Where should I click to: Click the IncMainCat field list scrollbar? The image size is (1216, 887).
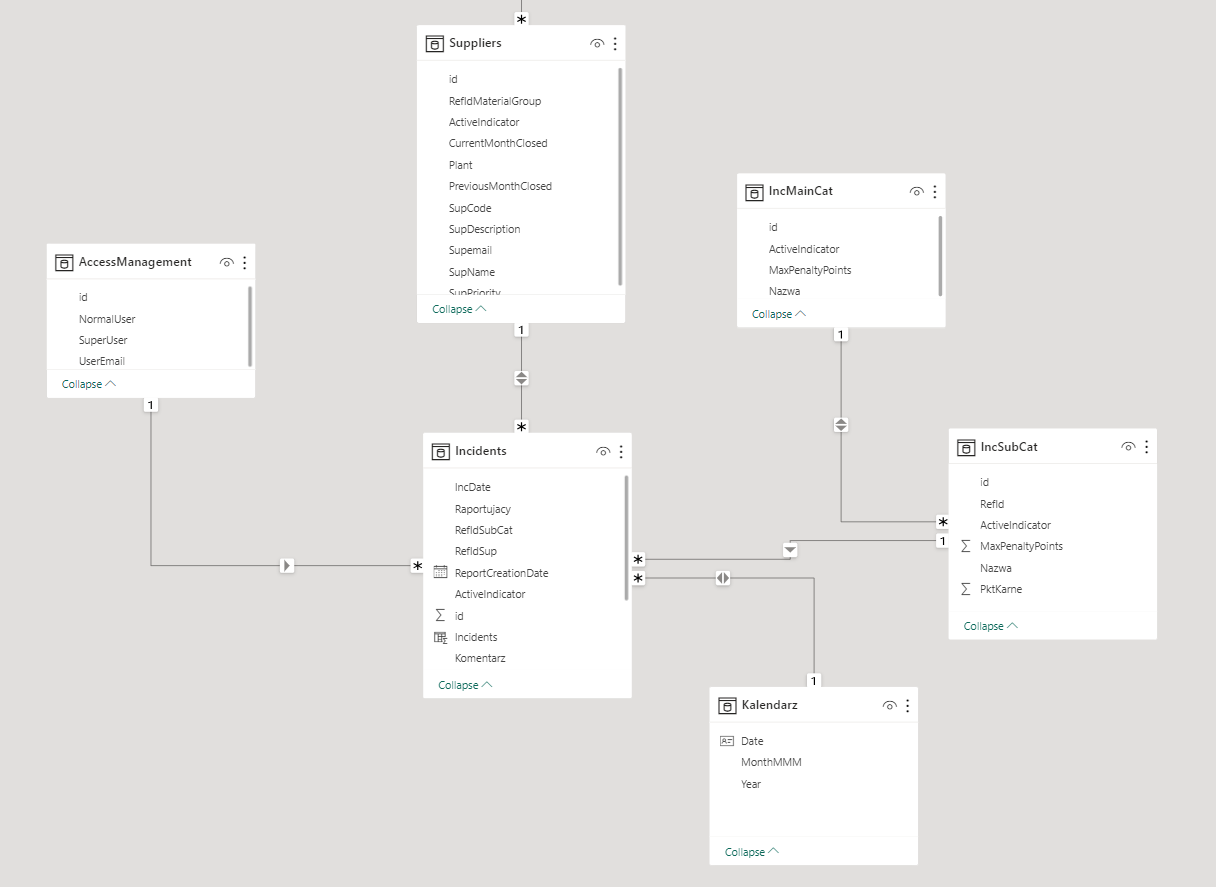tap(940, 255)
